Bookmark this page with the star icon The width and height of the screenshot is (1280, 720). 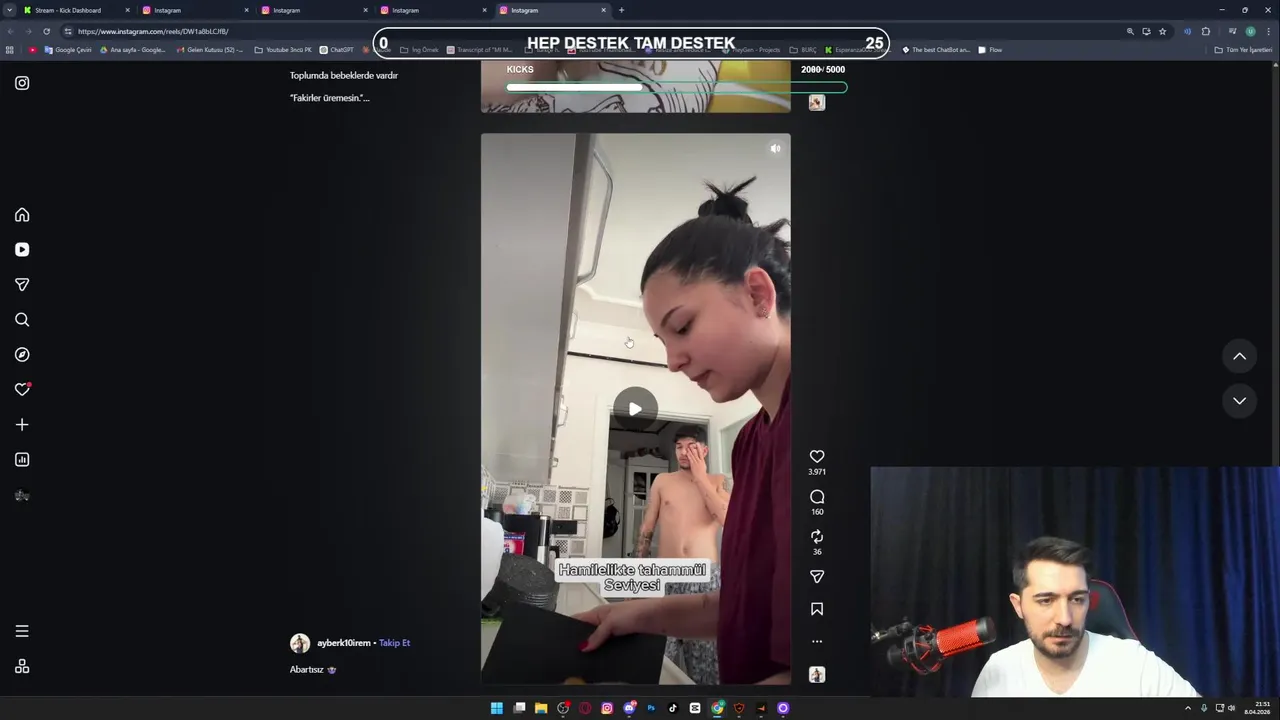tap(1162, 31)
